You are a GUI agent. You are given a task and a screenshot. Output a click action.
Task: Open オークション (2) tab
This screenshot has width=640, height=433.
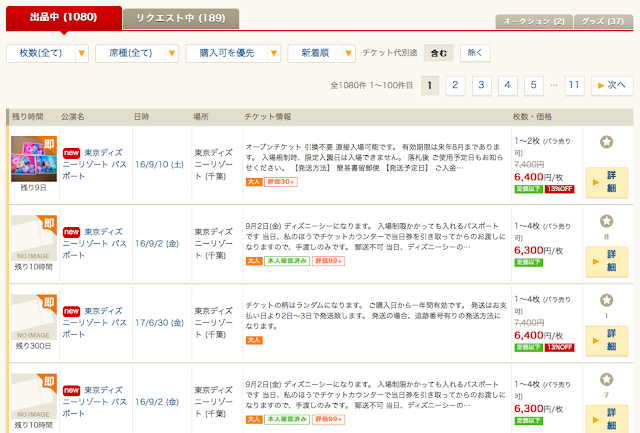(534, 22)
